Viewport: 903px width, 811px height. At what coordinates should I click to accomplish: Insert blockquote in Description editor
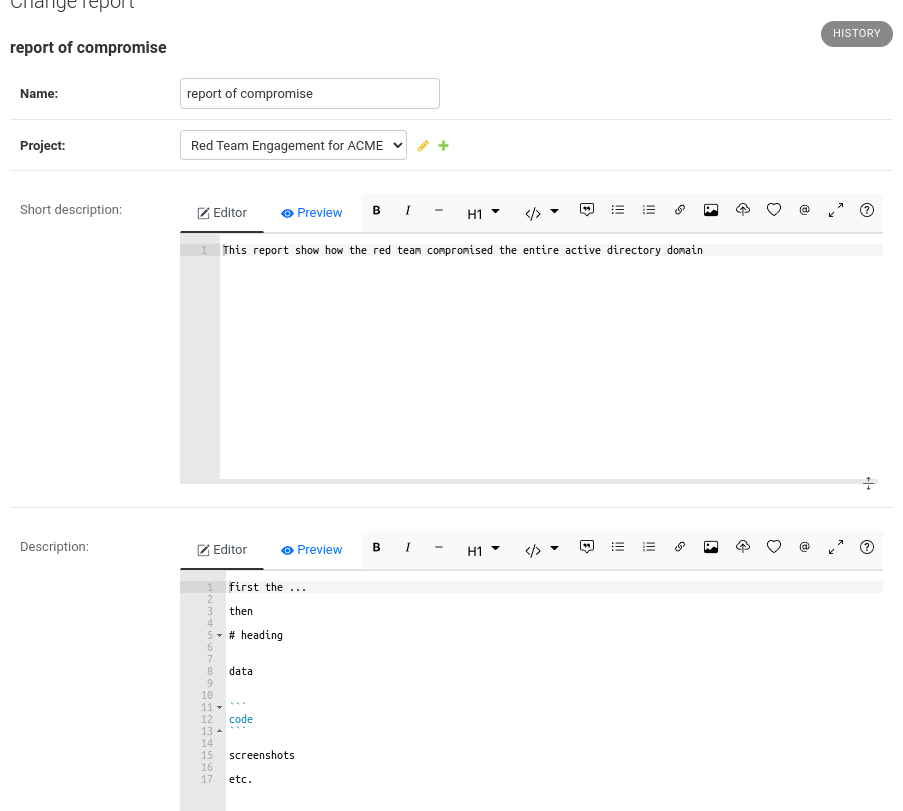point(587,547)
